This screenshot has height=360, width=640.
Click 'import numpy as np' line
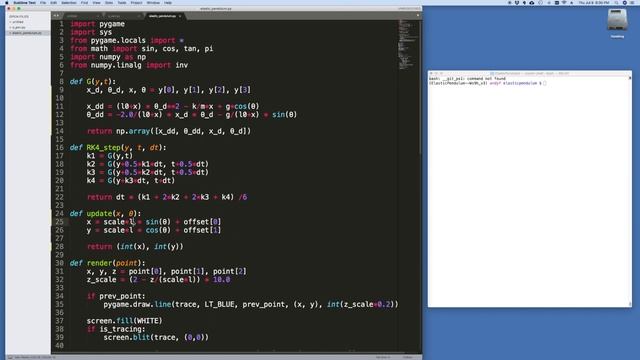pos(108,57)
